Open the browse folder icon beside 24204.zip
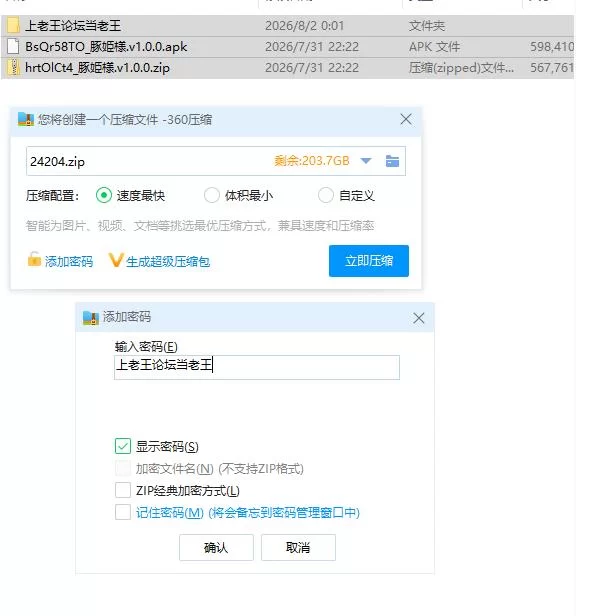The height and width of the screenshot is (616, 593). (392, 161)
